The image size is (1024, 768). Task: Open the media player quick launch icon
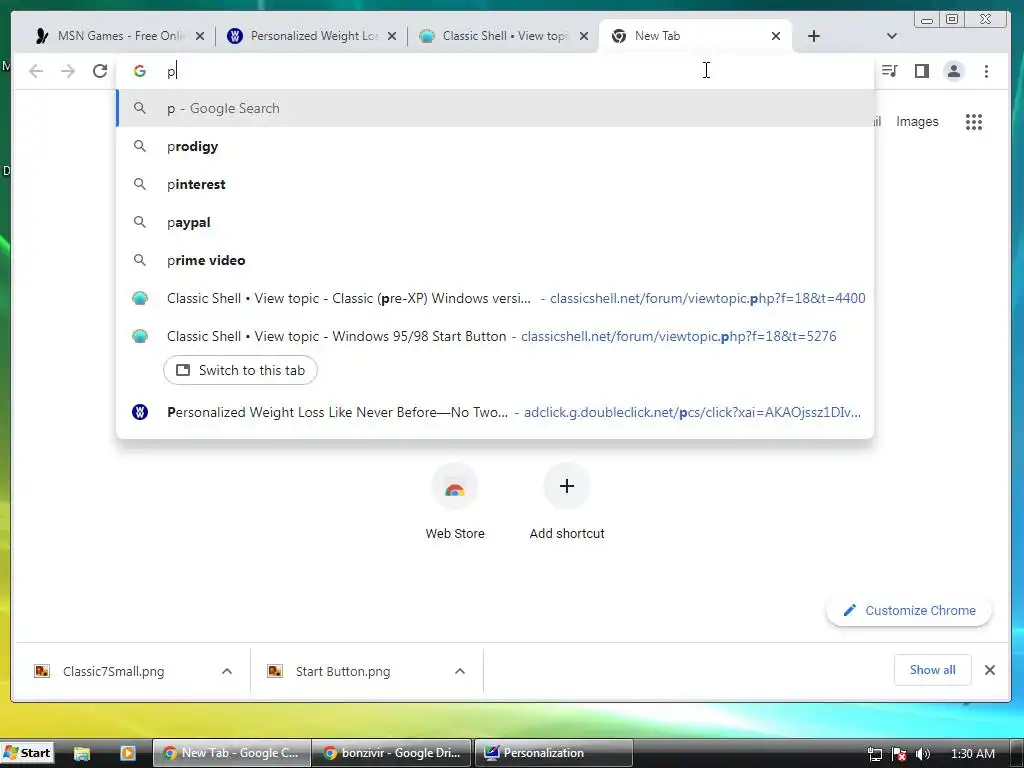[128, 754]
